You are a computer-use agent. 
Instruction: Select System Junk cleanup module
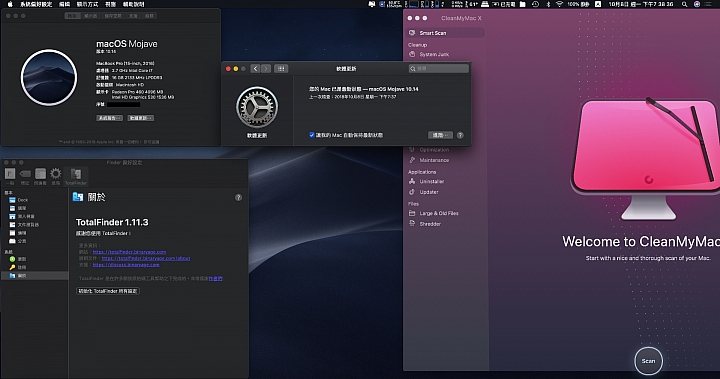433,54
